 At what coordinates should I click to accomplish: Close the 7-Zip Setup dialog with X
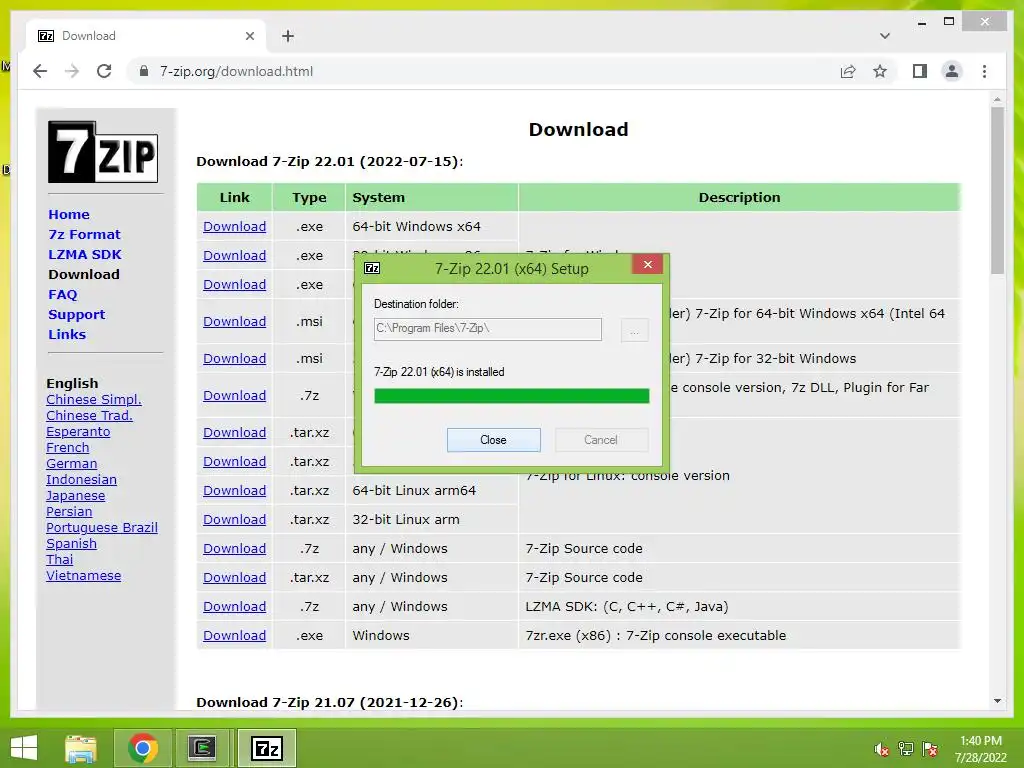[x=647, y=264]
